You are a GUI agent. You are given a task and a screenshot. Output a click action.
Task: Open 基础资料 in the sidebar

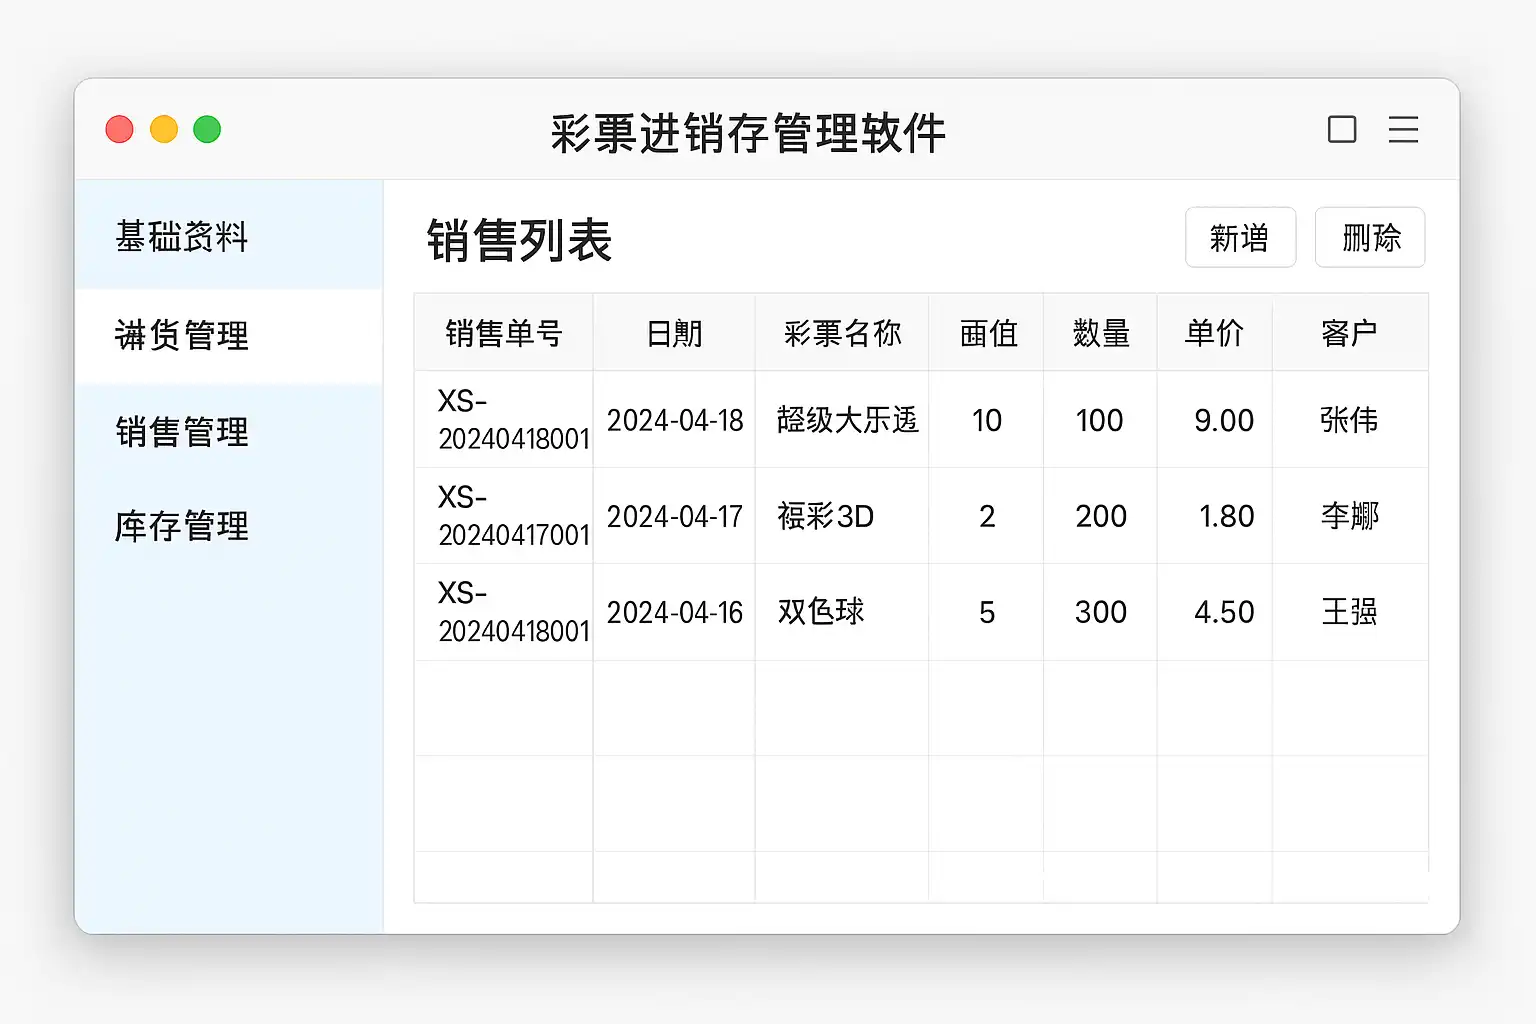pos(182,237)
